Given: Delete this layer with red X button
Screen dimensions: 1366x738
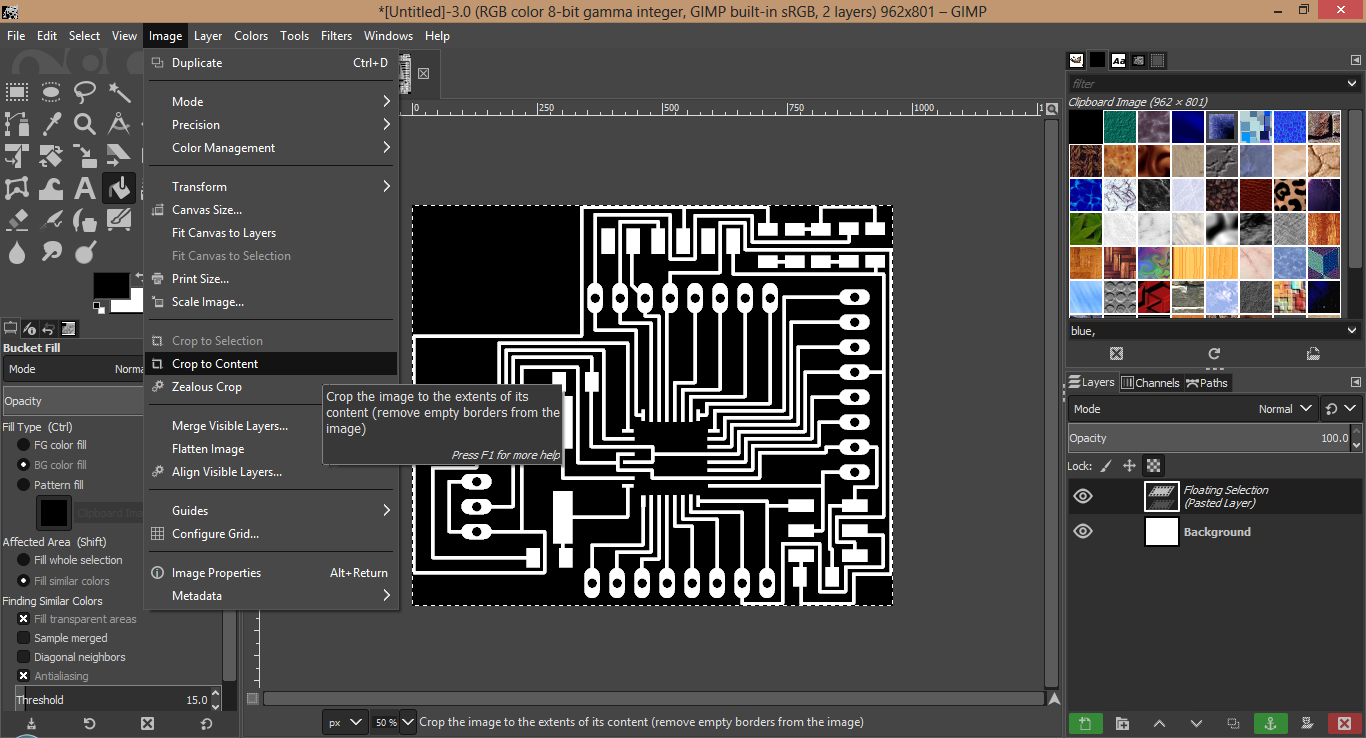Looking at the screenshot, I should tap(1344, 723).
